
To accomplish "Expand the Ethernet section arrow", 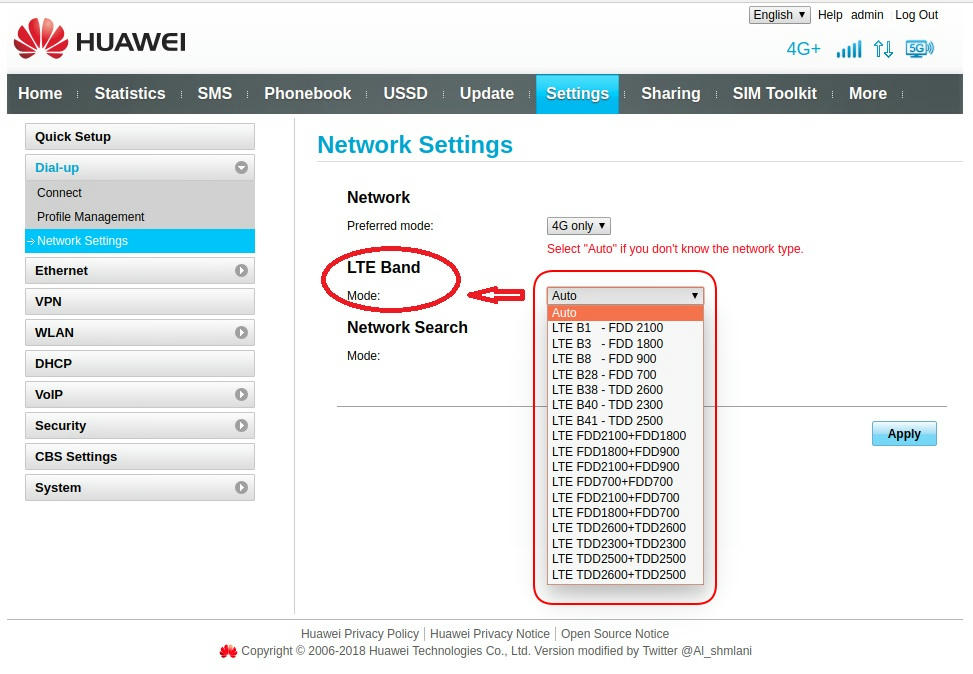I will tap(241, 271).
